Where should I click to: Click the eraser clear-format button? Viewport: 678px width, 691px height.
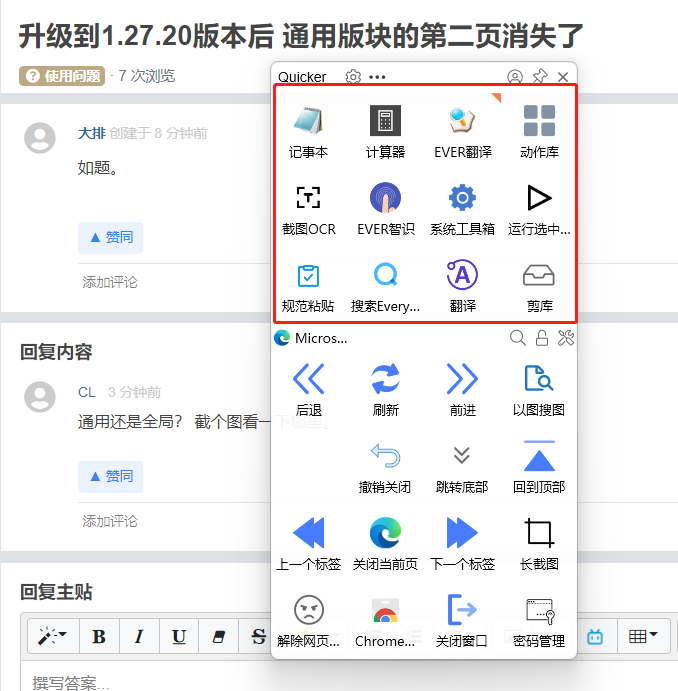219,636
